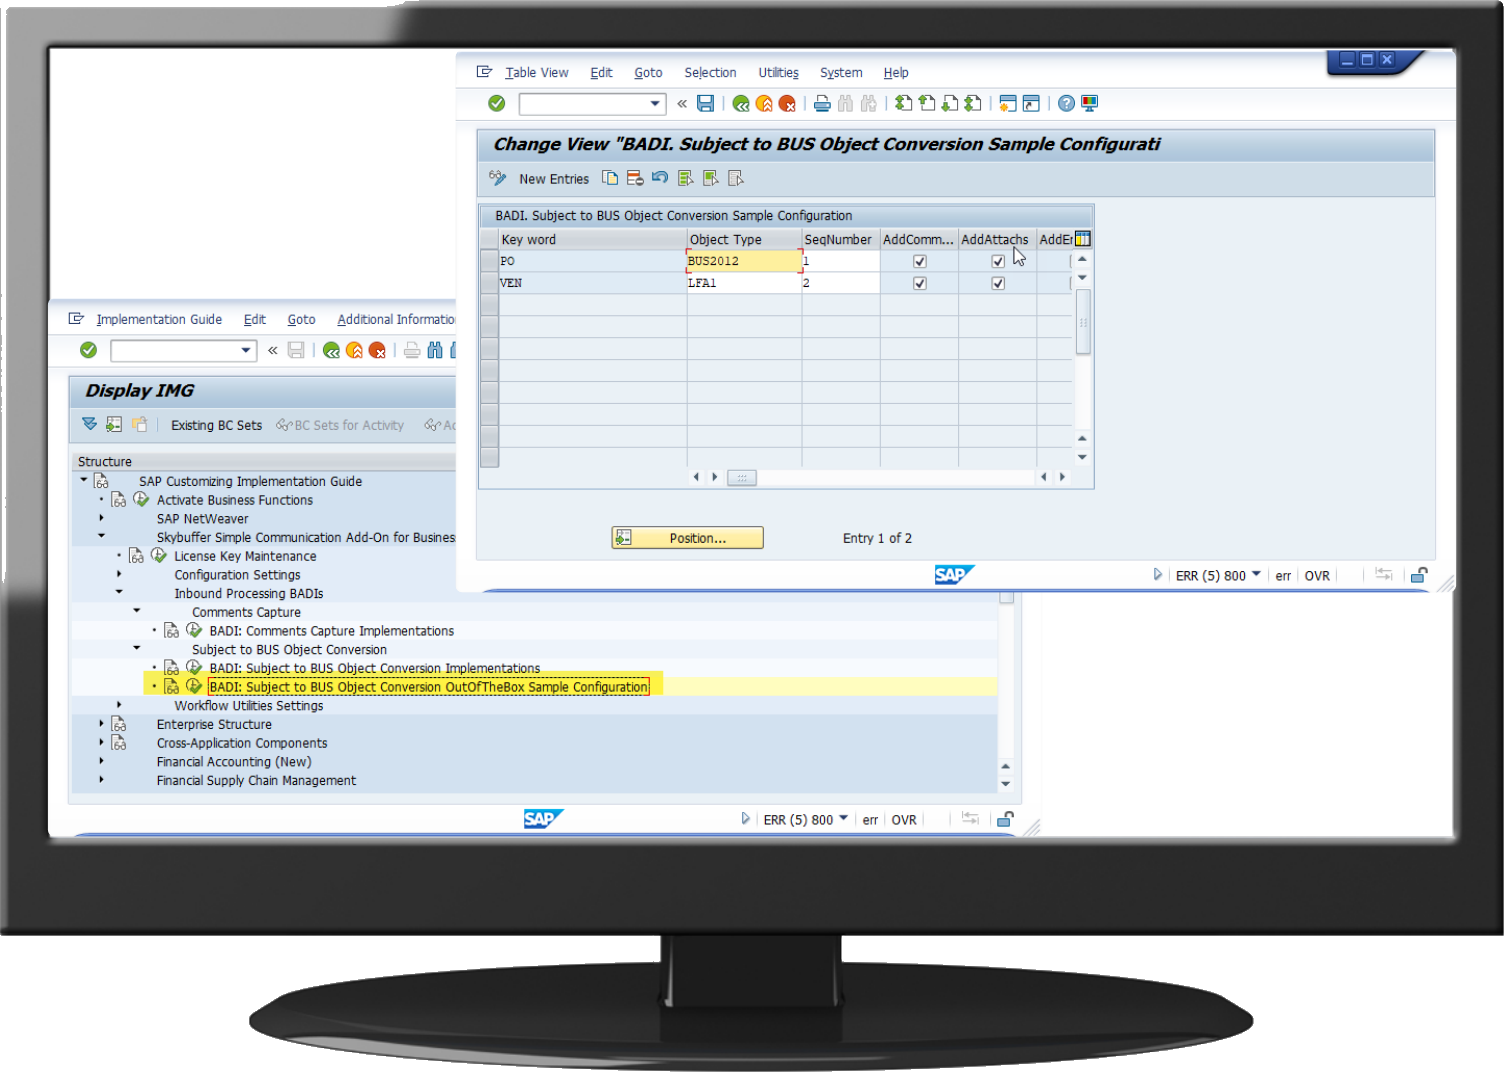
Task: Expand Enterprise Structure tree node
Action: tap(101, 723)
